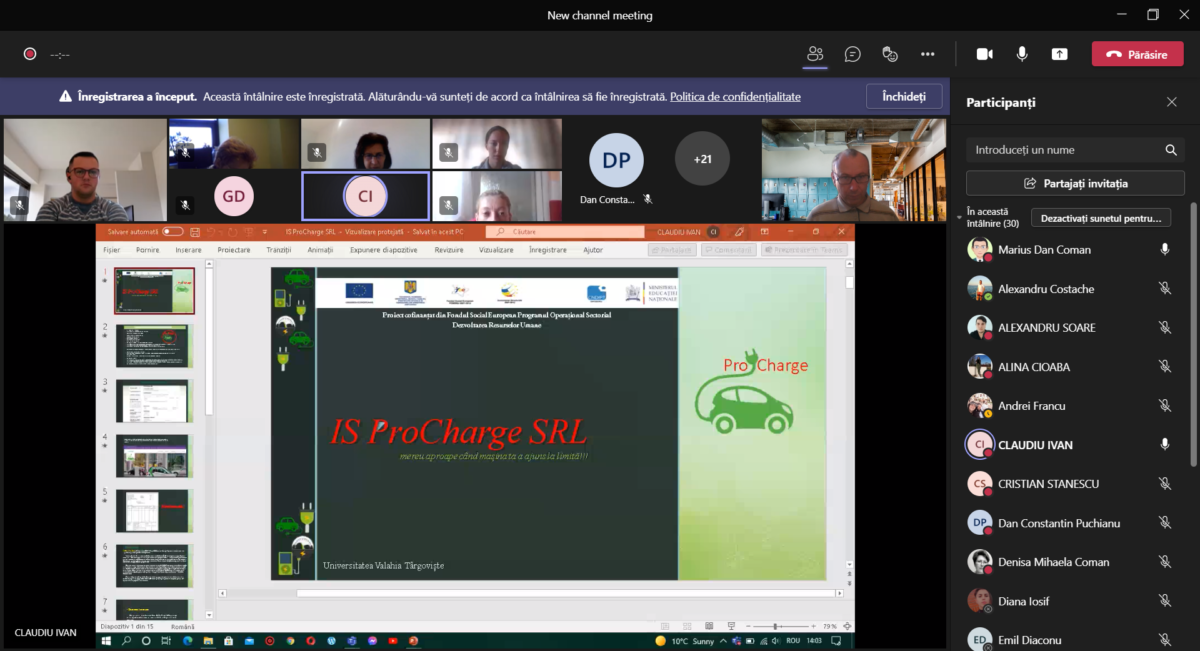Click the Introduceți un nume field

point(1060,150)
